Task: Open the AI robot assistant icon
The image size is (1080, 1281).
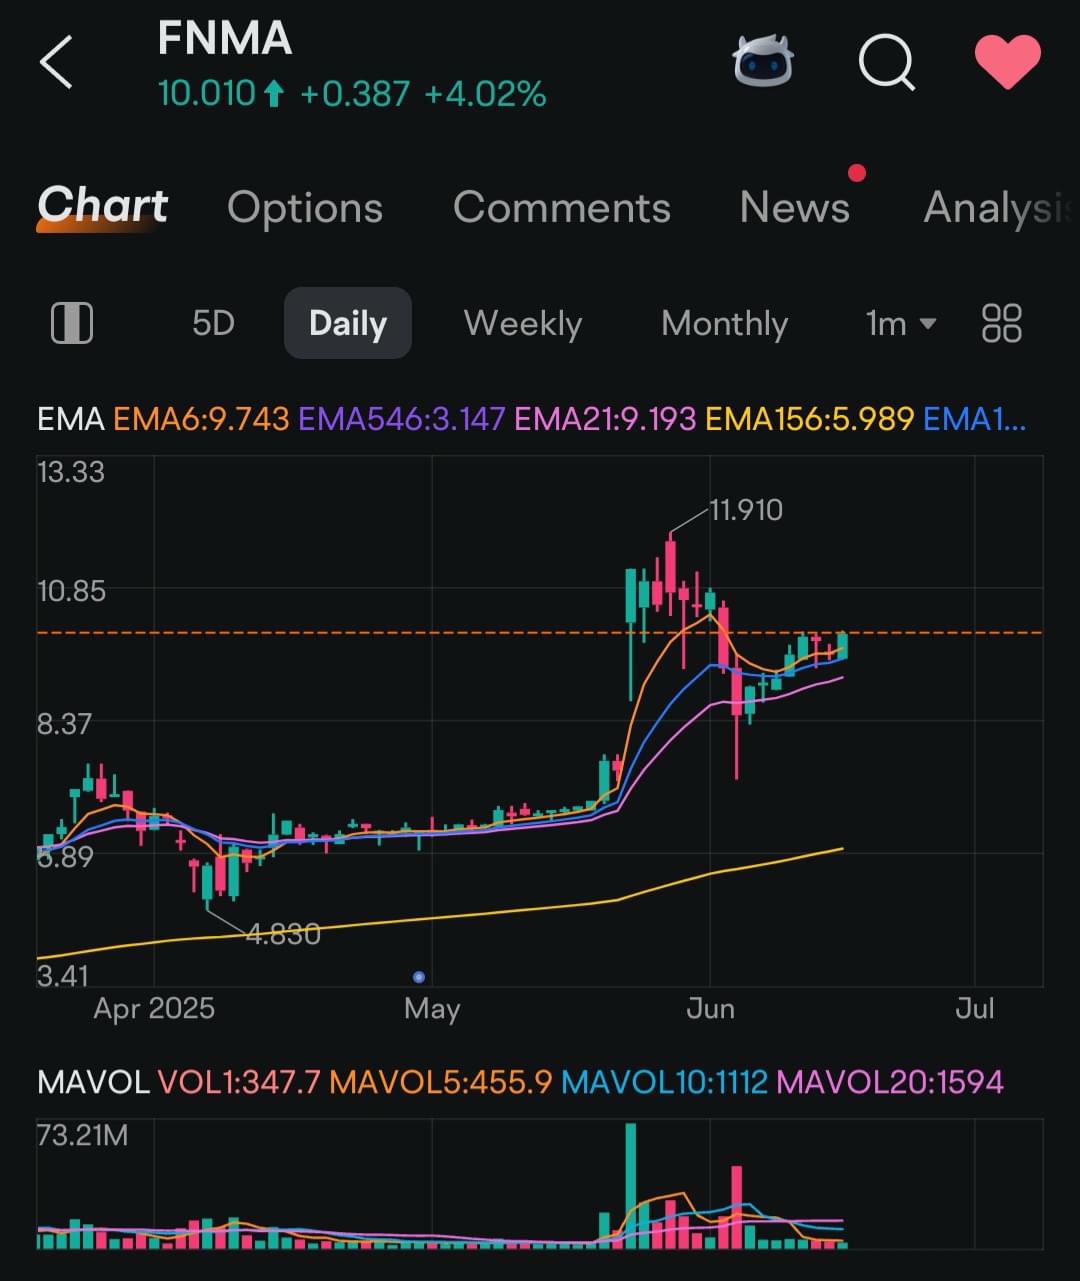Action: (x=763, y=61)
